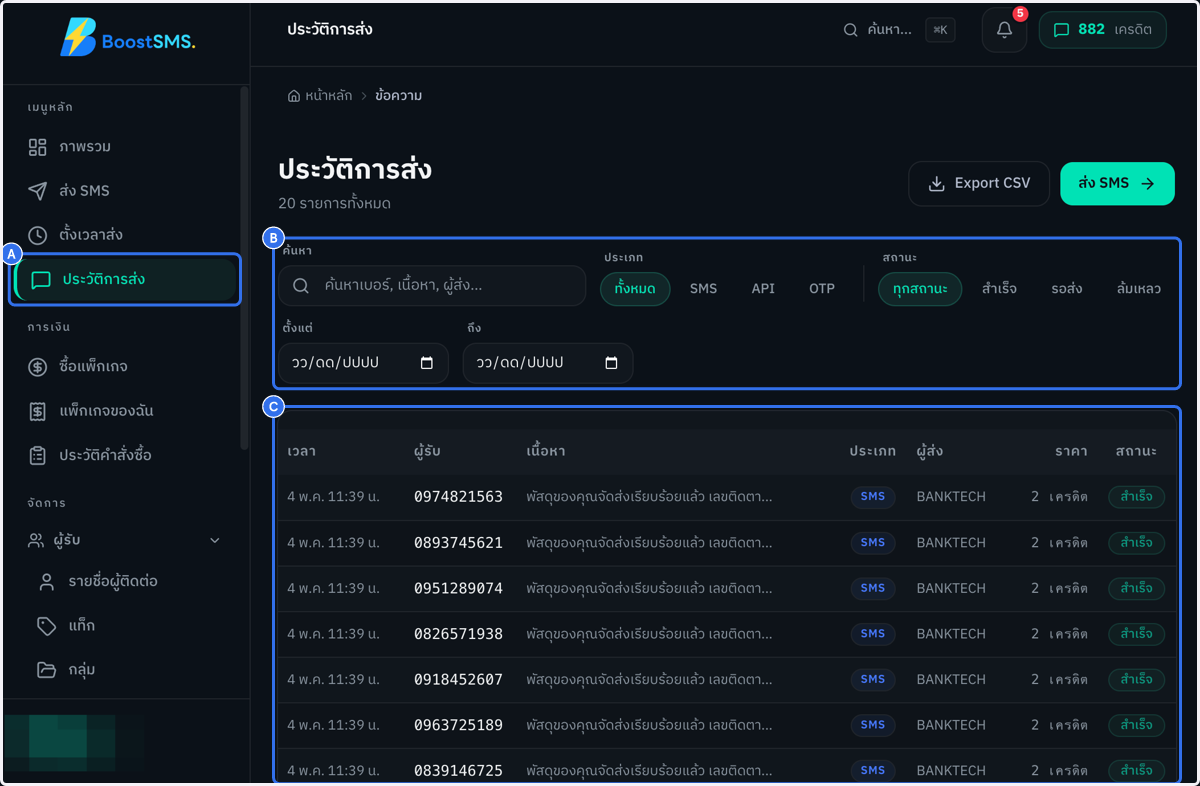Filter by สำเร็จ status chip

(999, 289)
